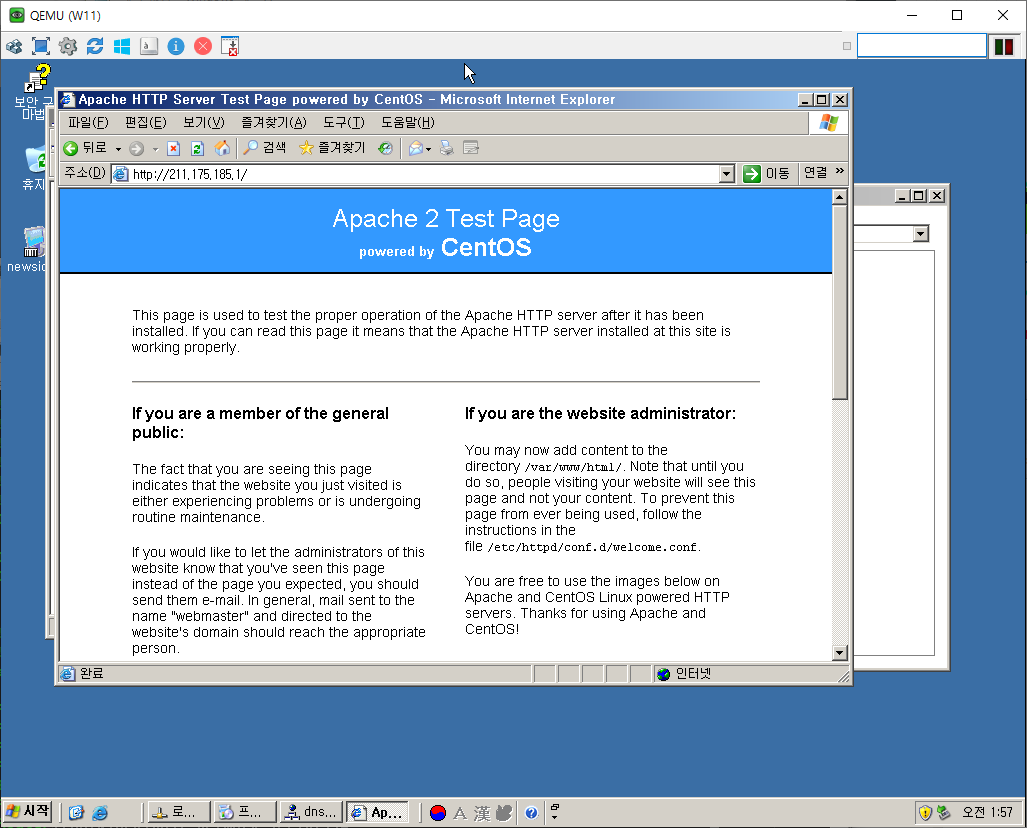
Task: Click the QEMU top-right text input box
Action: pos(922,46)
